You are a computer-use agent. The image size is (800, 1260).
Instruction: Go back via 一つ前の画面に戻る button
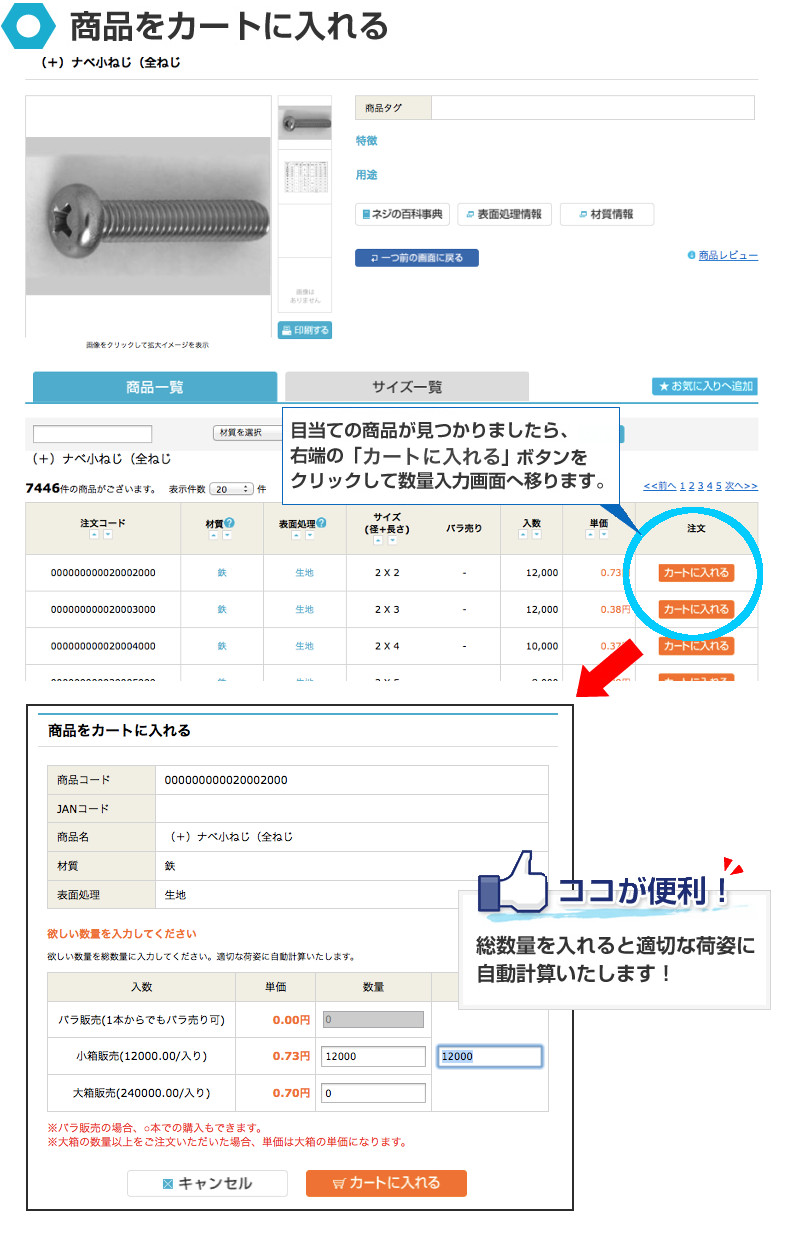[417, 257]
